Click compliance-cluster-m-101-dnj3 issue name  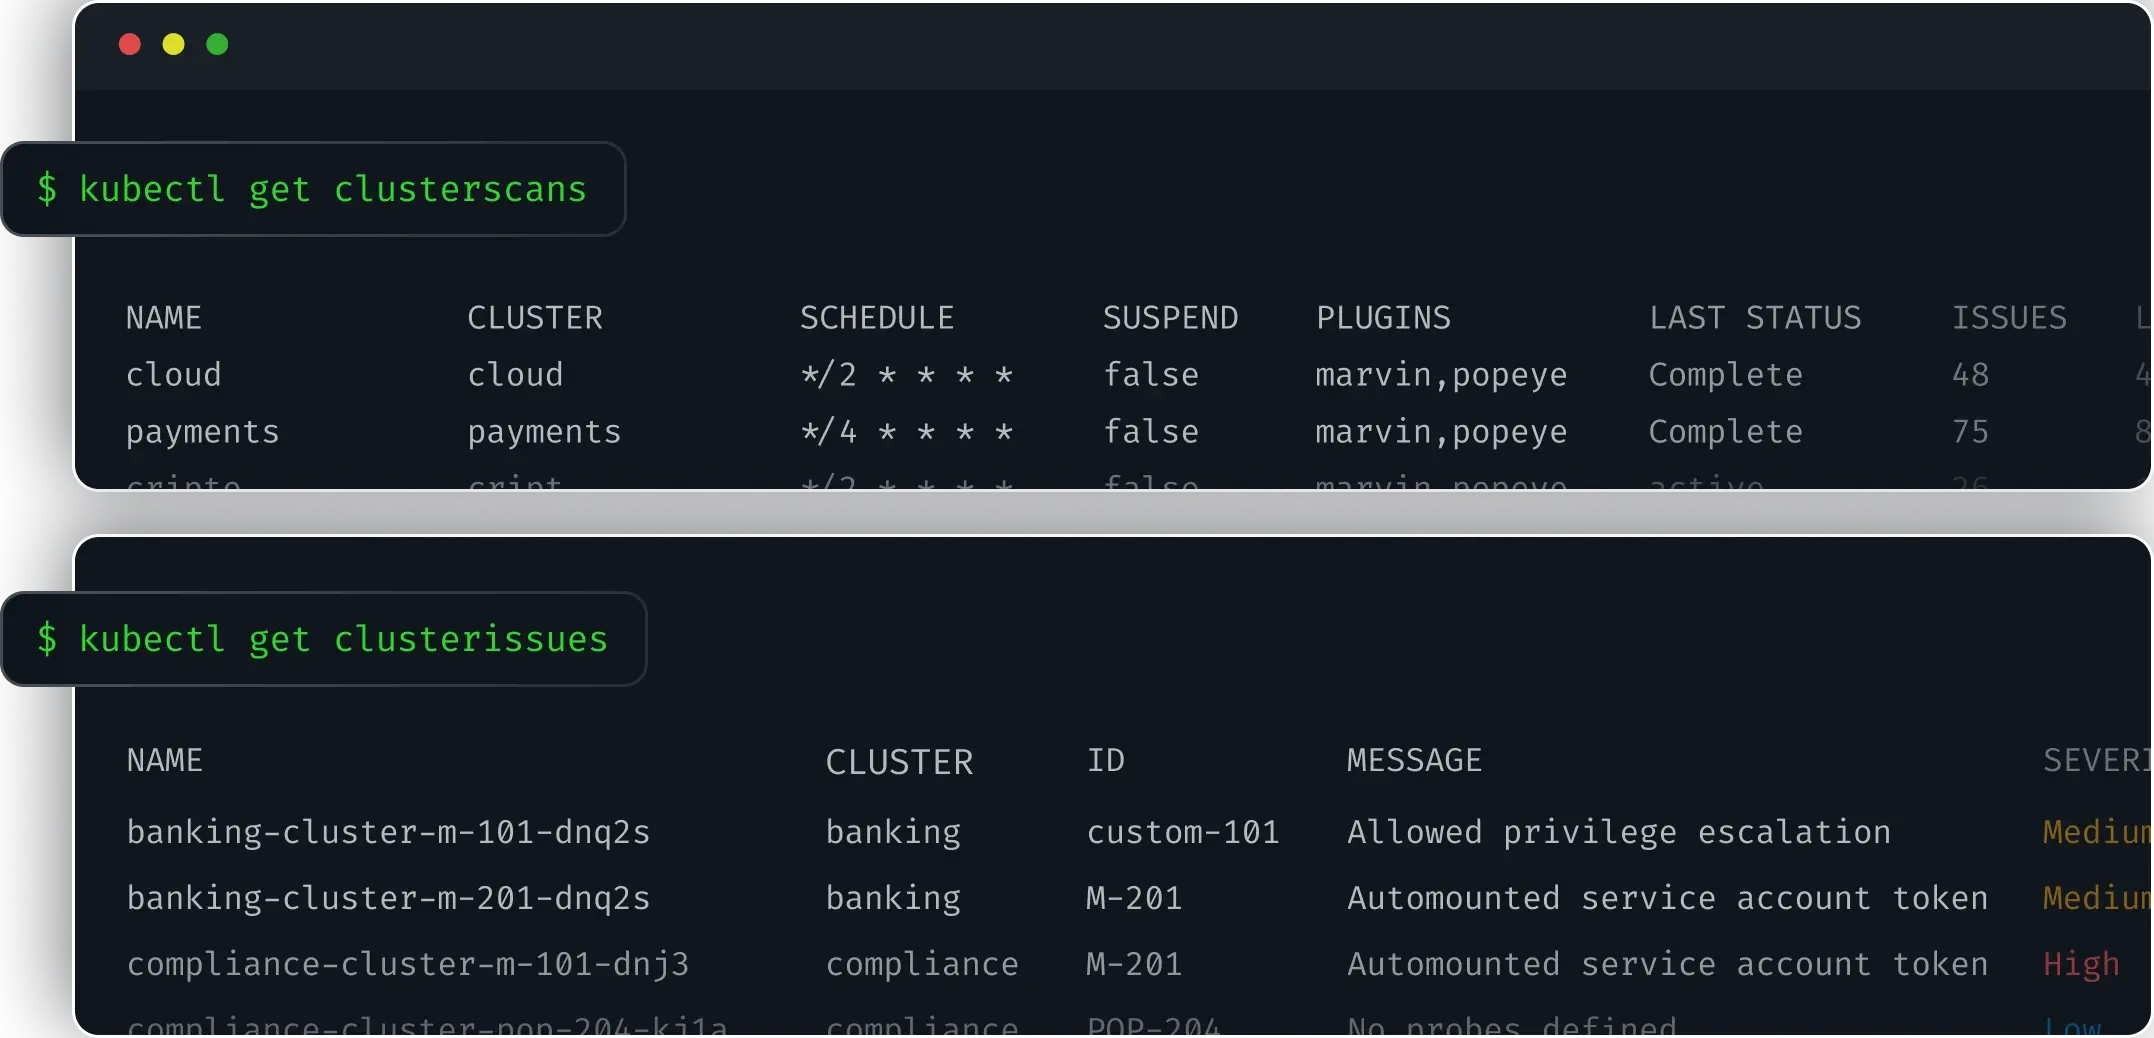[407, 964]
